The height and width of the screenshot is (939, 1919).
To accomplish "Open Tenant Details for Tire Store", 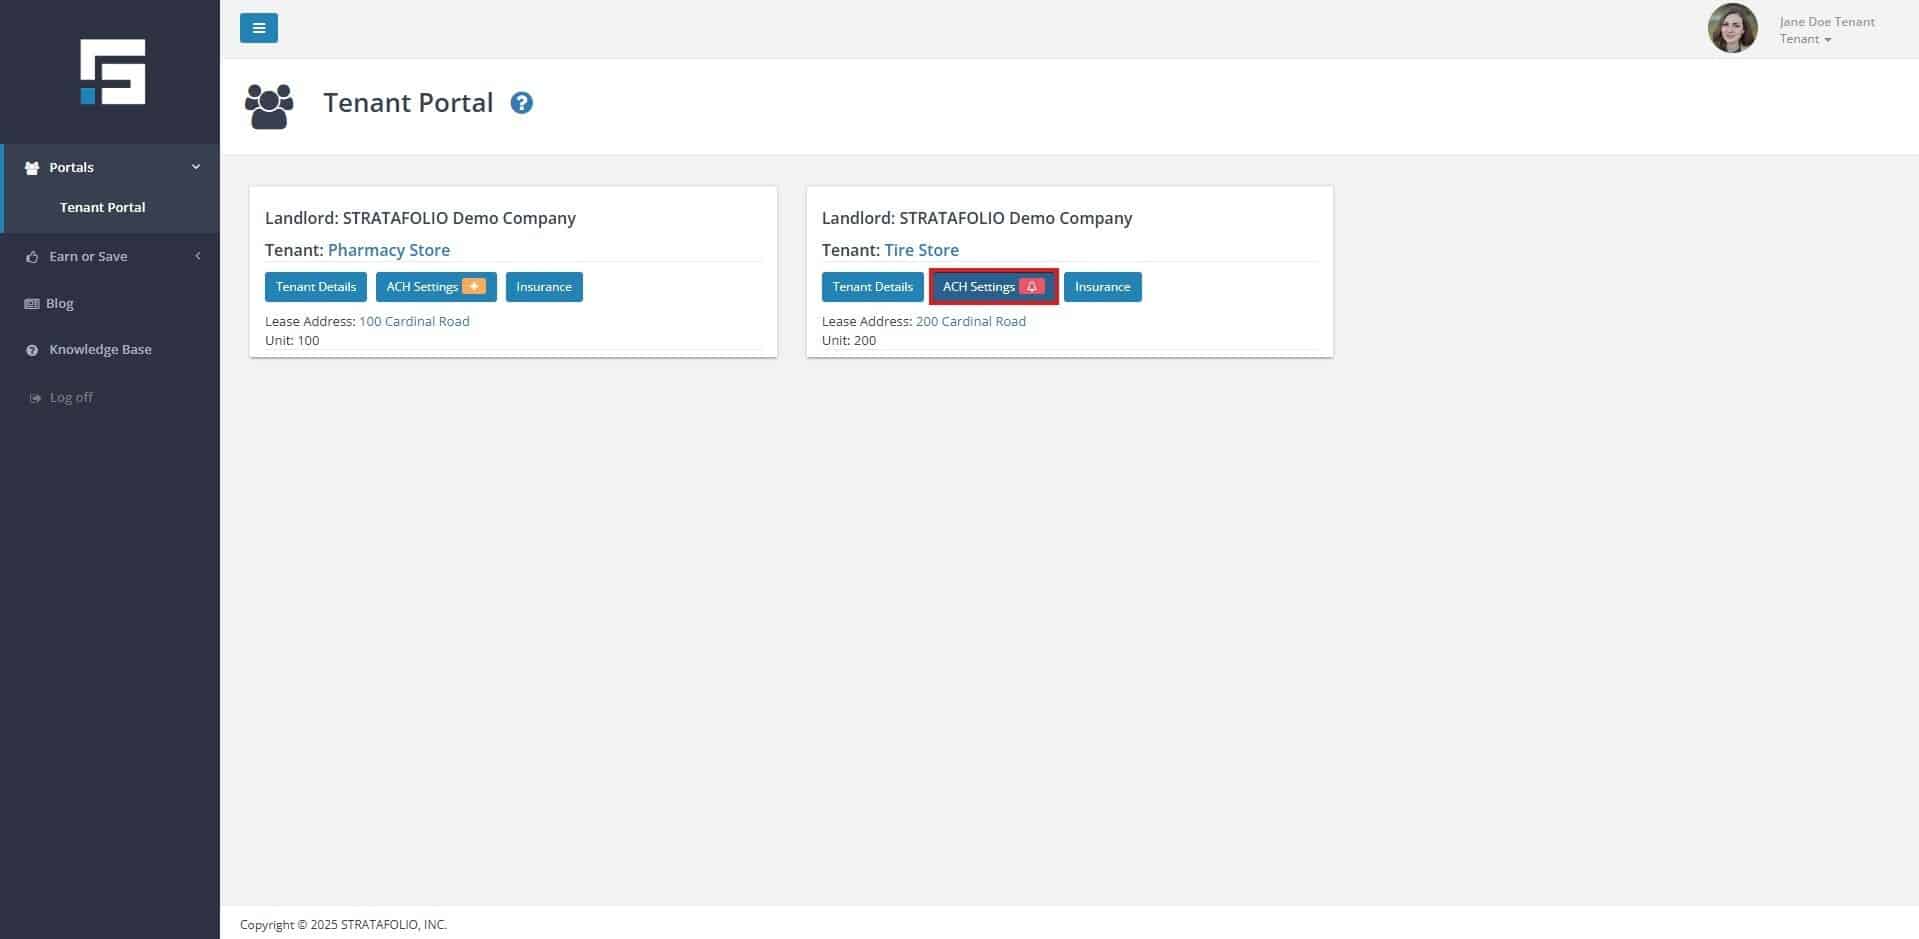I will tap(872, 287).
